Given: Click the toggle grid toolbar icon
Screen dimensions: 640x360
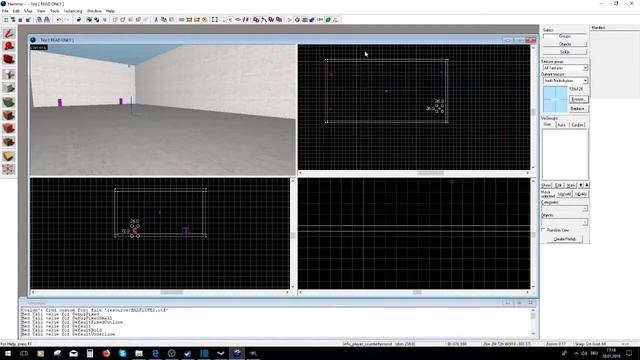Looking at the screenshot, I should [x=6, y=20].
